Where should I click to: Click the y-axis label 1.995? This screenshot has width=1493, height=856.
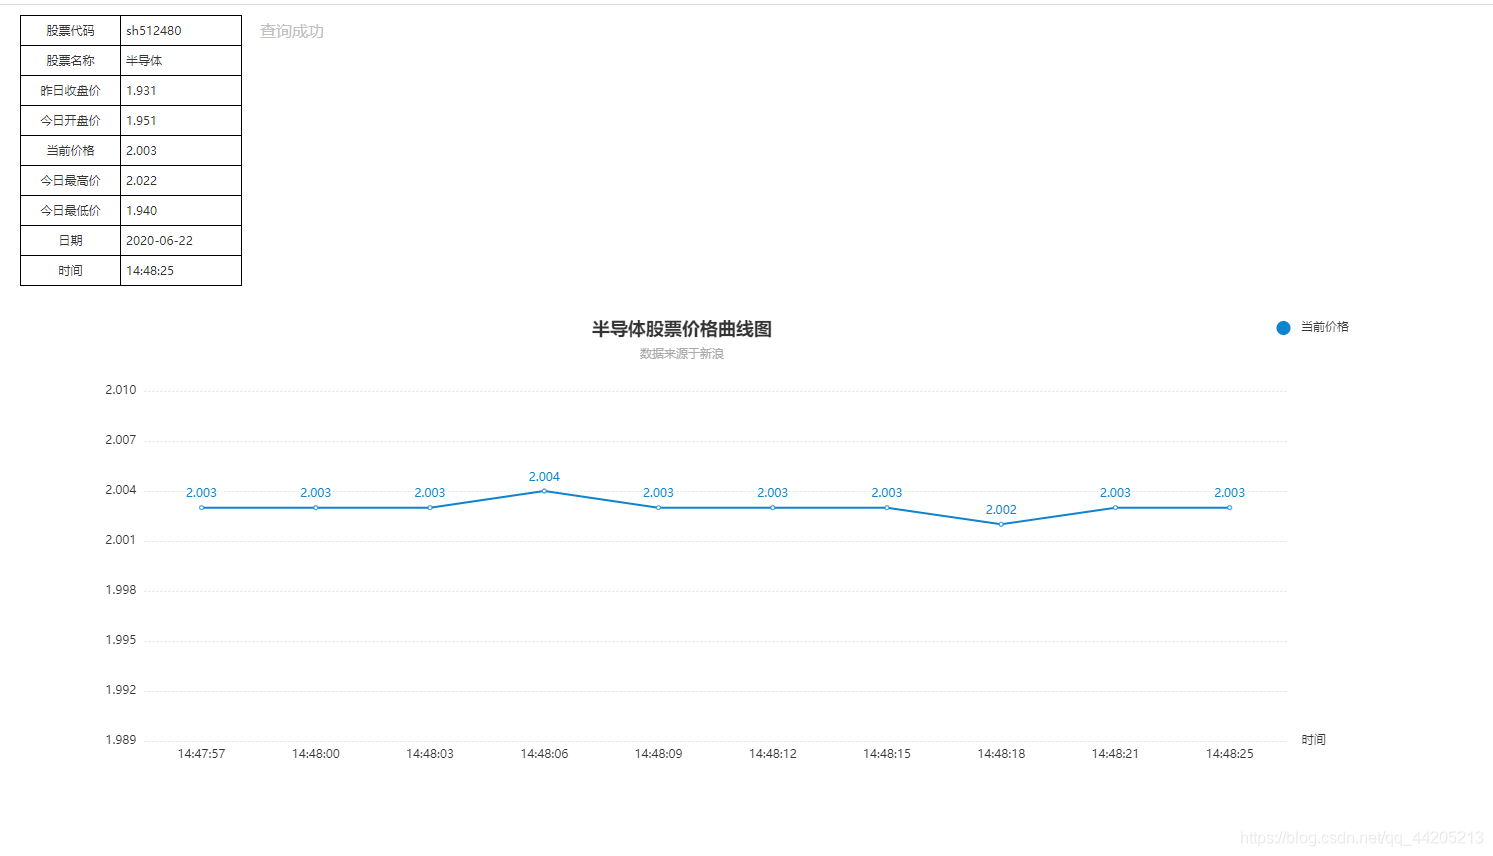coord(121,640)
